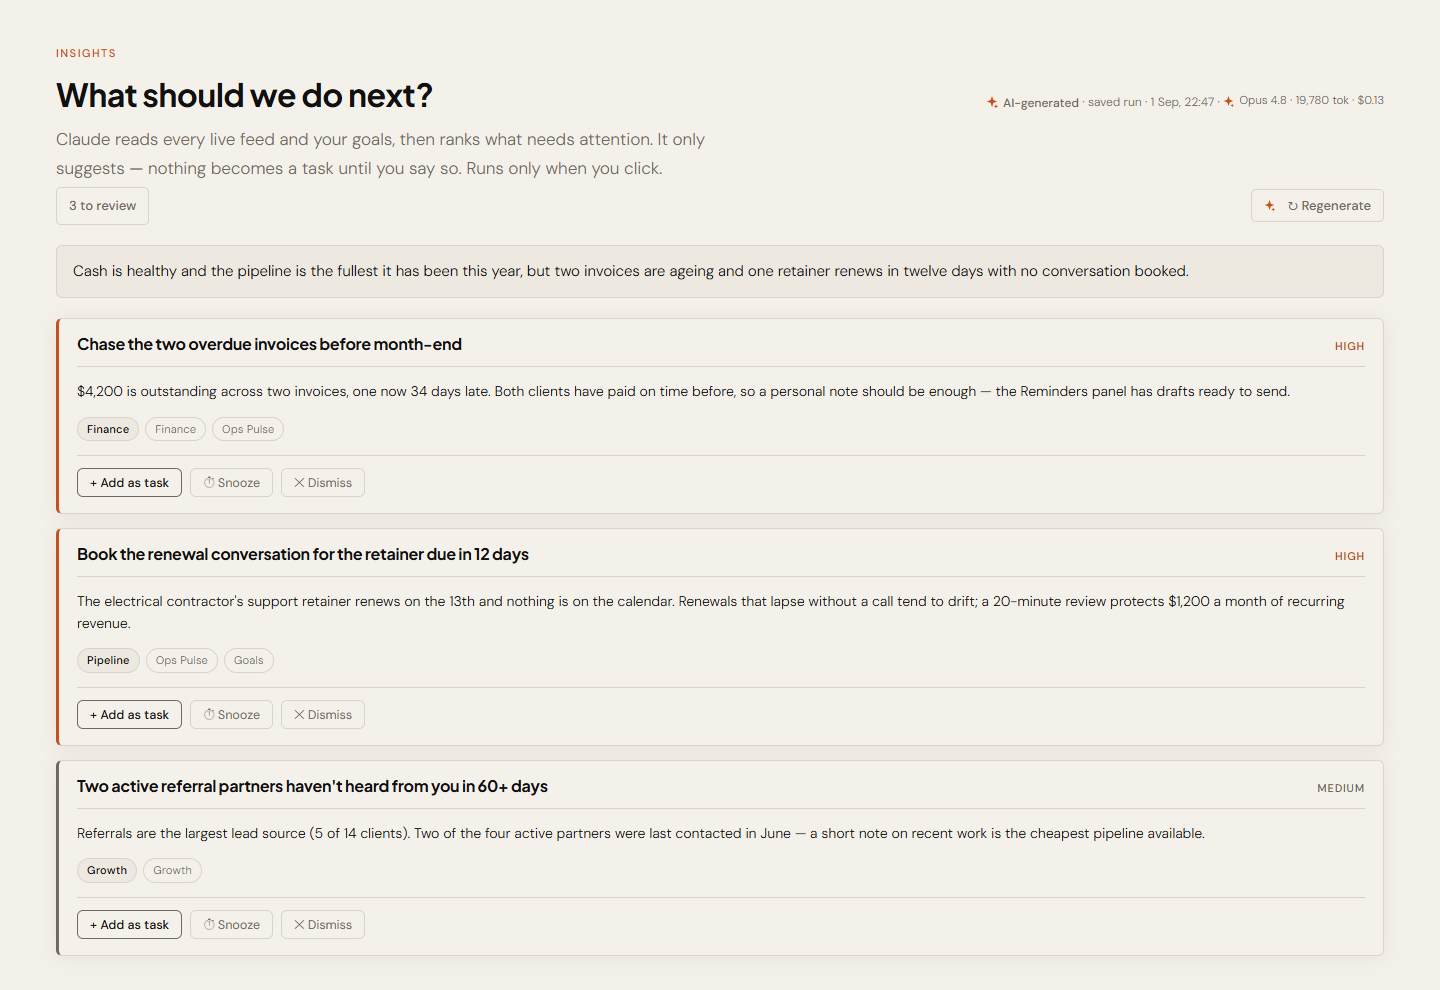The width and height of the screenshot is (1440, 990).
Task: Dismiss the referral partners insight
Action: 322,925
